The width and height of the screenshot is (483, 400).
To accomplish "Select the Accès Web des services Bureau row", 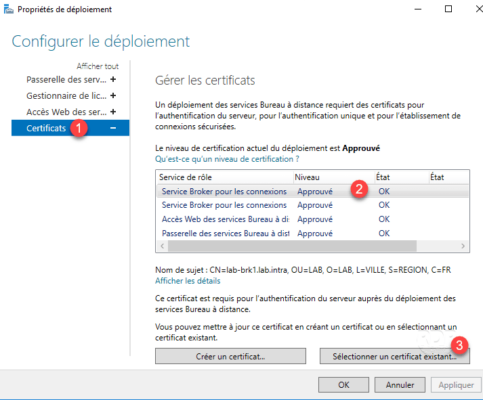I will [312, 219].
